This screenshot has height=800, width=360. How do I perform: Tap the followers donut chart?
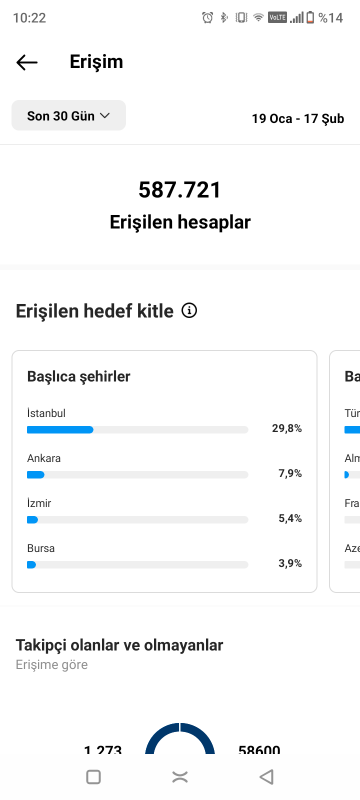coord(180,738)
